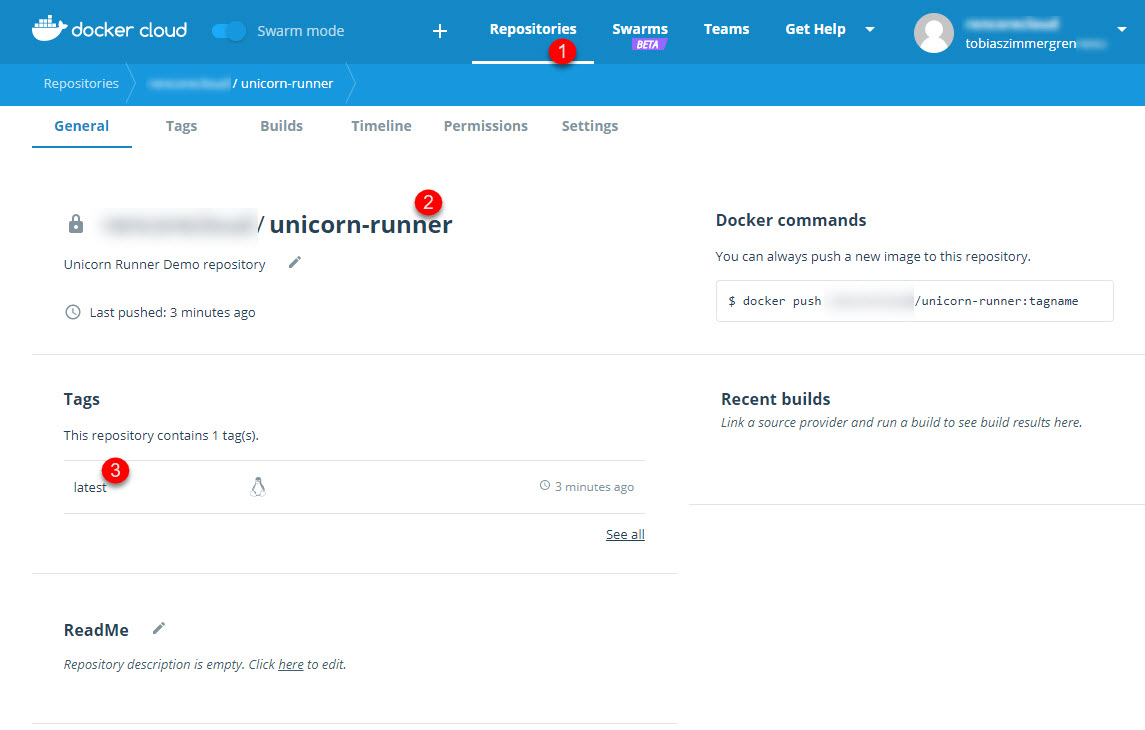The width and height of the screenshot is (1145, 730).
Task: Click the clock icon next to Last pushed
Action: pos(72,312)
